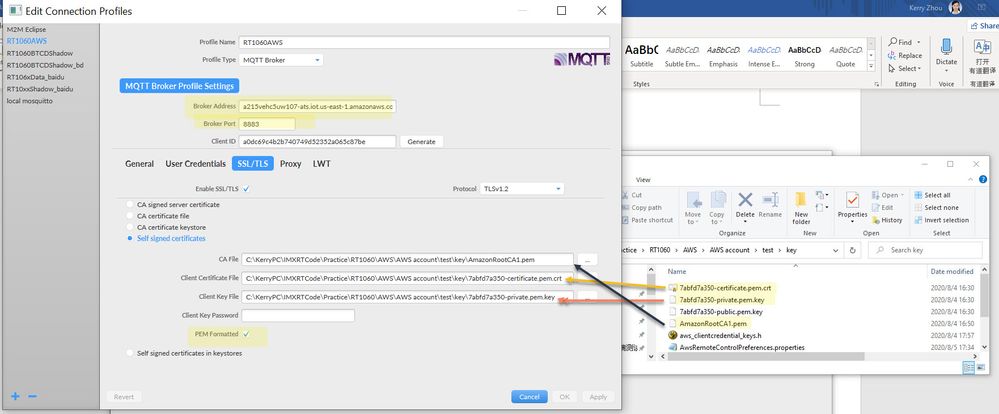Open the File Explorer Open button dropdown

pyautogui.click(x=888, y=195)
